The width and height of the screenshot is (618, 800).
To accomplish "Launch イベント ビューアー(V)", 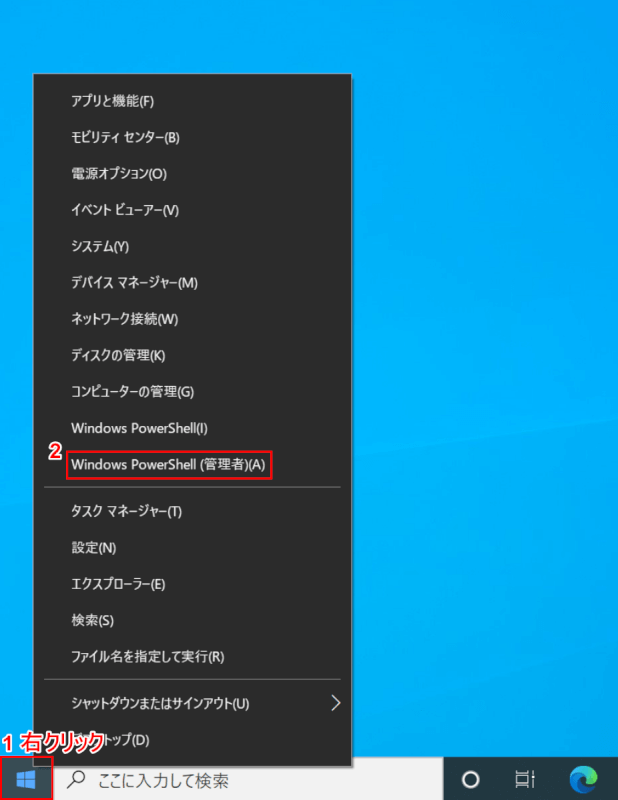I will 192,210.
